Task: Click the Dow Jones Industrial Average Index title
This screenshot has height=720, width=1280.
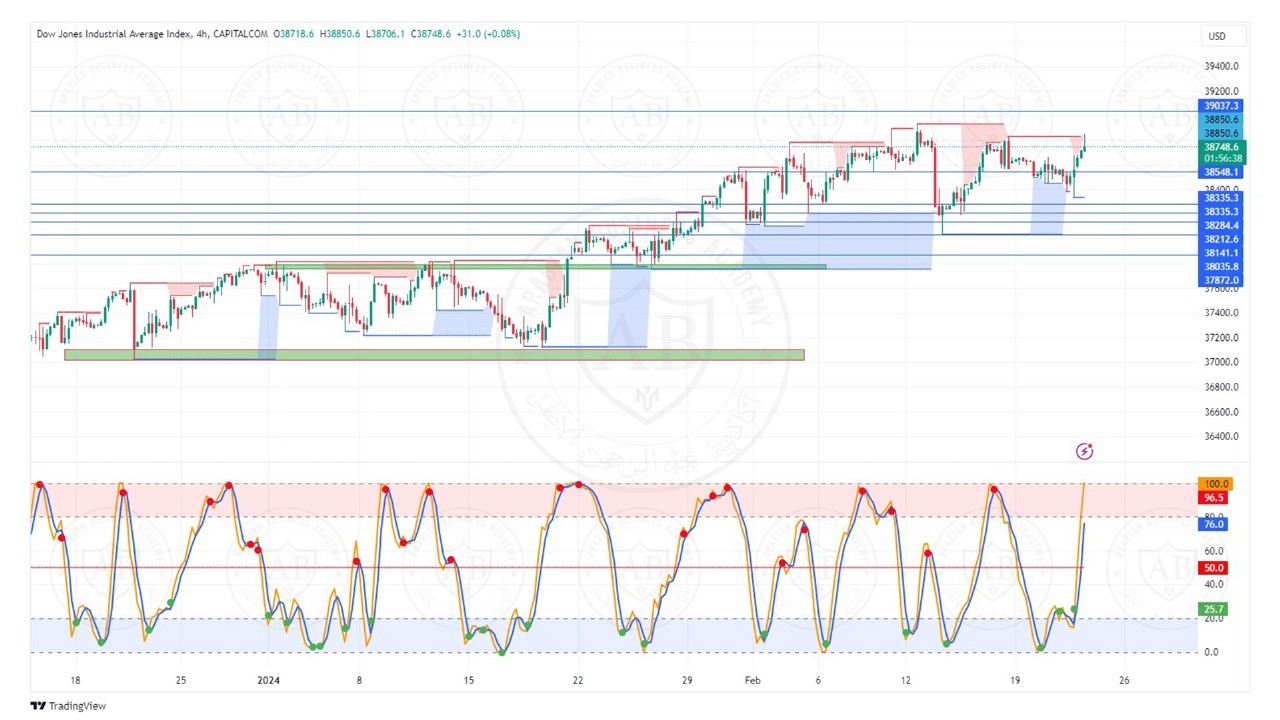Action: (114, 34)
